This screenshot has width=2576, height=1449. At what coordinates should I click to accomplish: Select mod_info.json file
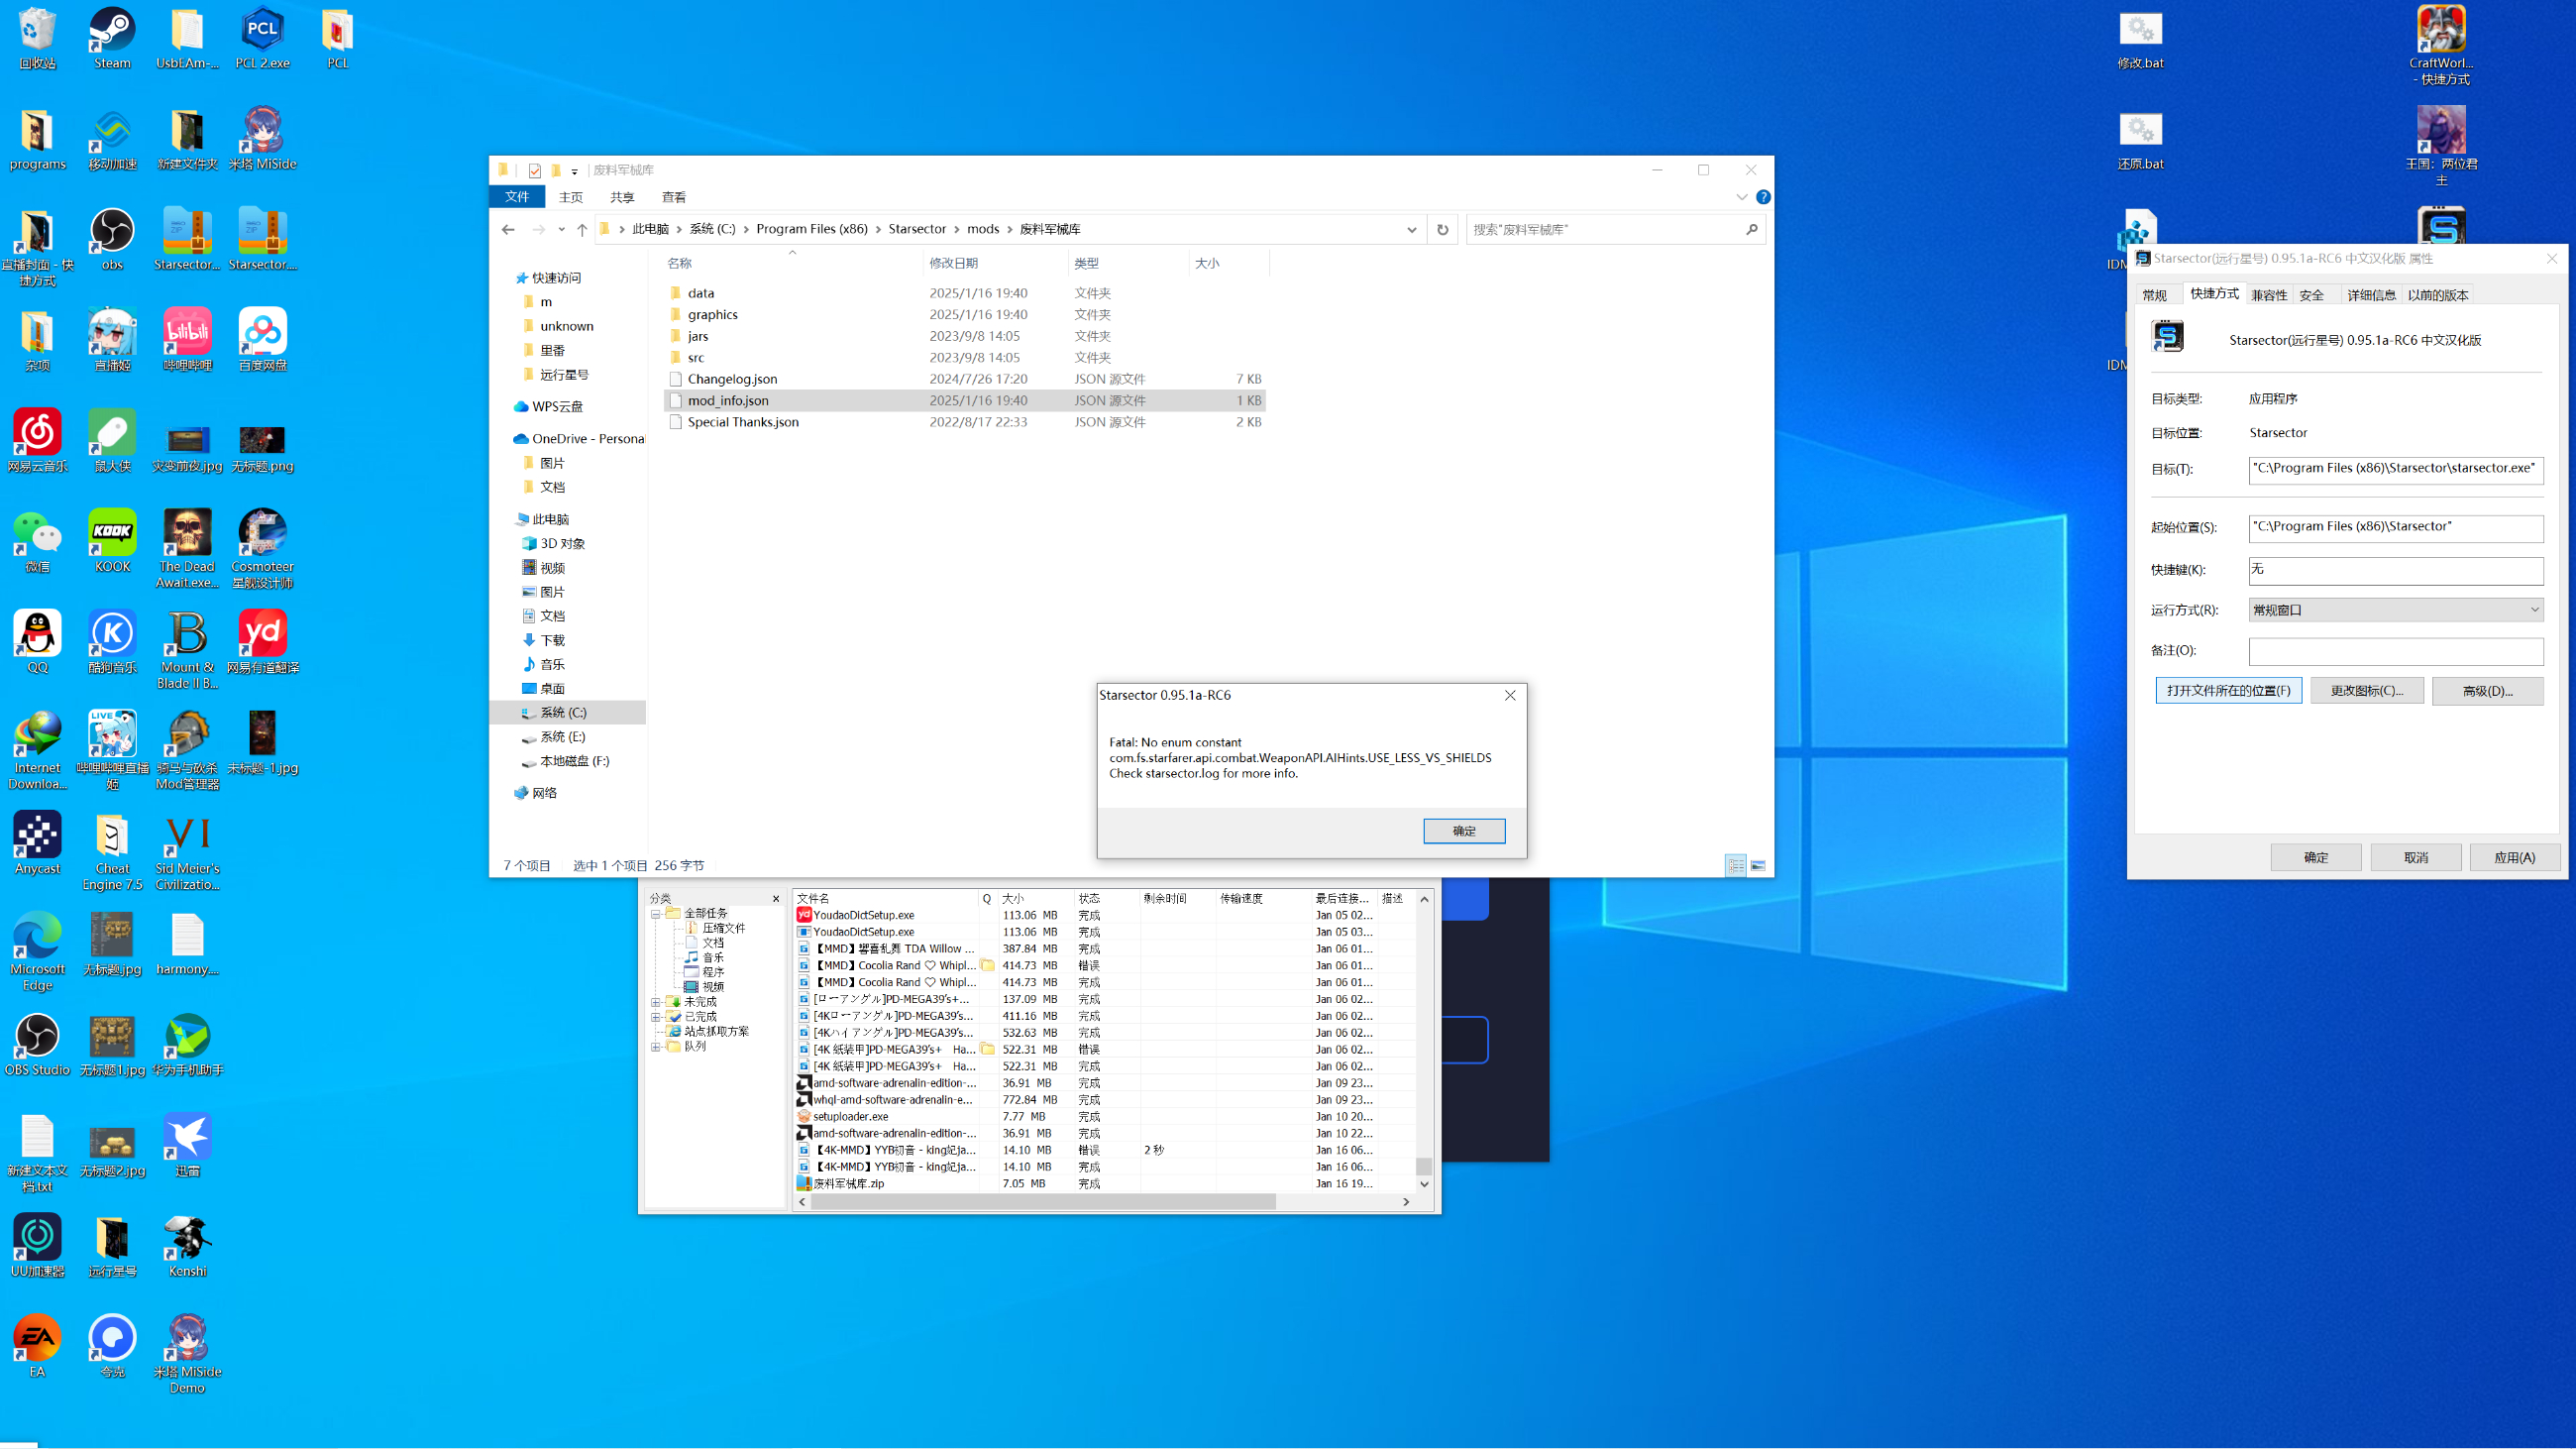(728, 401)
